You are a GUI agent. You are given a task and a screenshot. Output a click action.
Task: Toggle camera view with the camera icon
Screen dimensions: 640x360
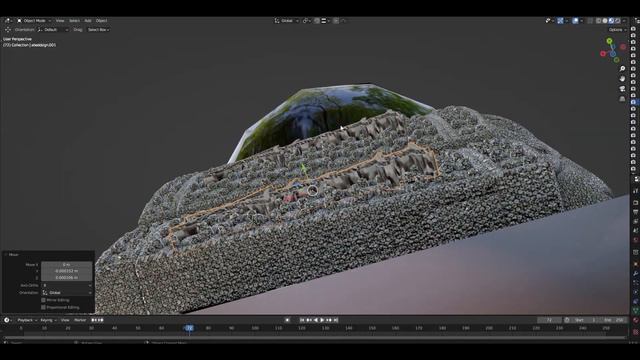622,89
